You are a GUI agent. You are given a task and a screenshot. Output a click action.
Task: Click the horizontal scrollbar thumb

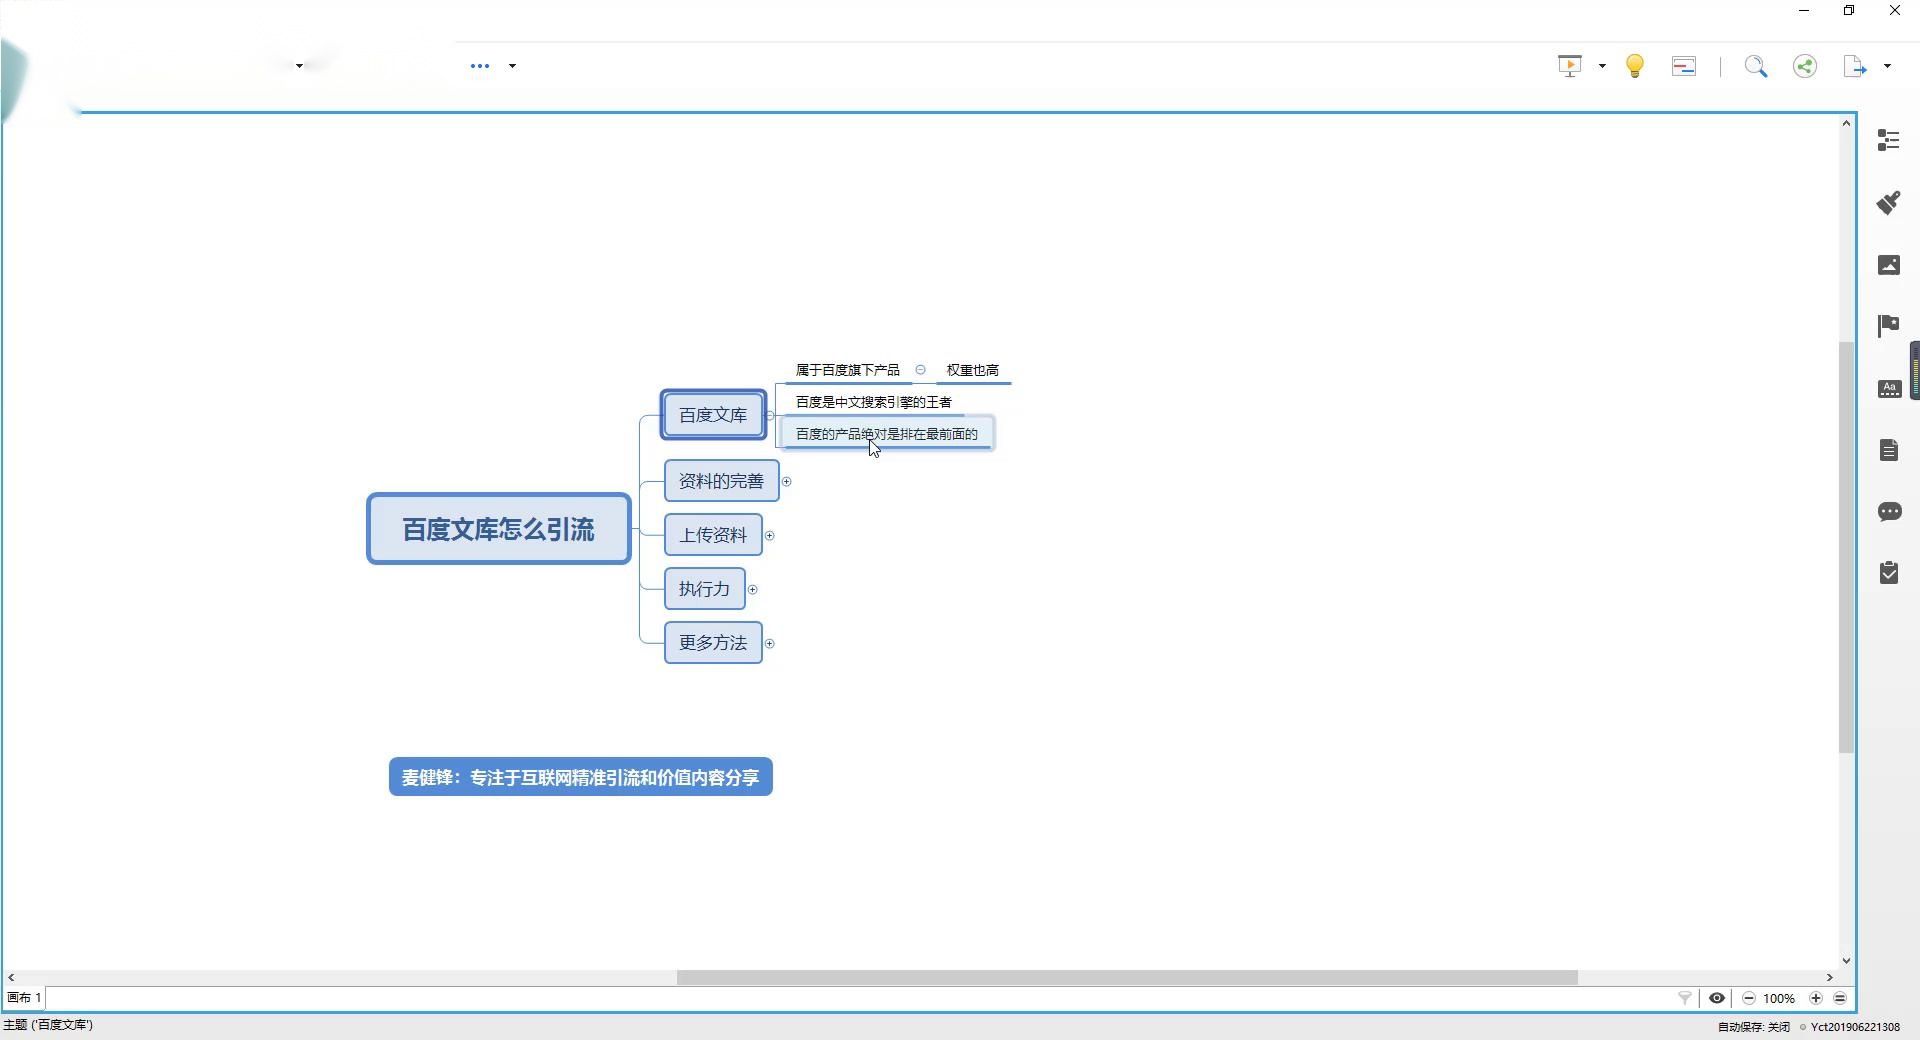(x=1127, y=977)
